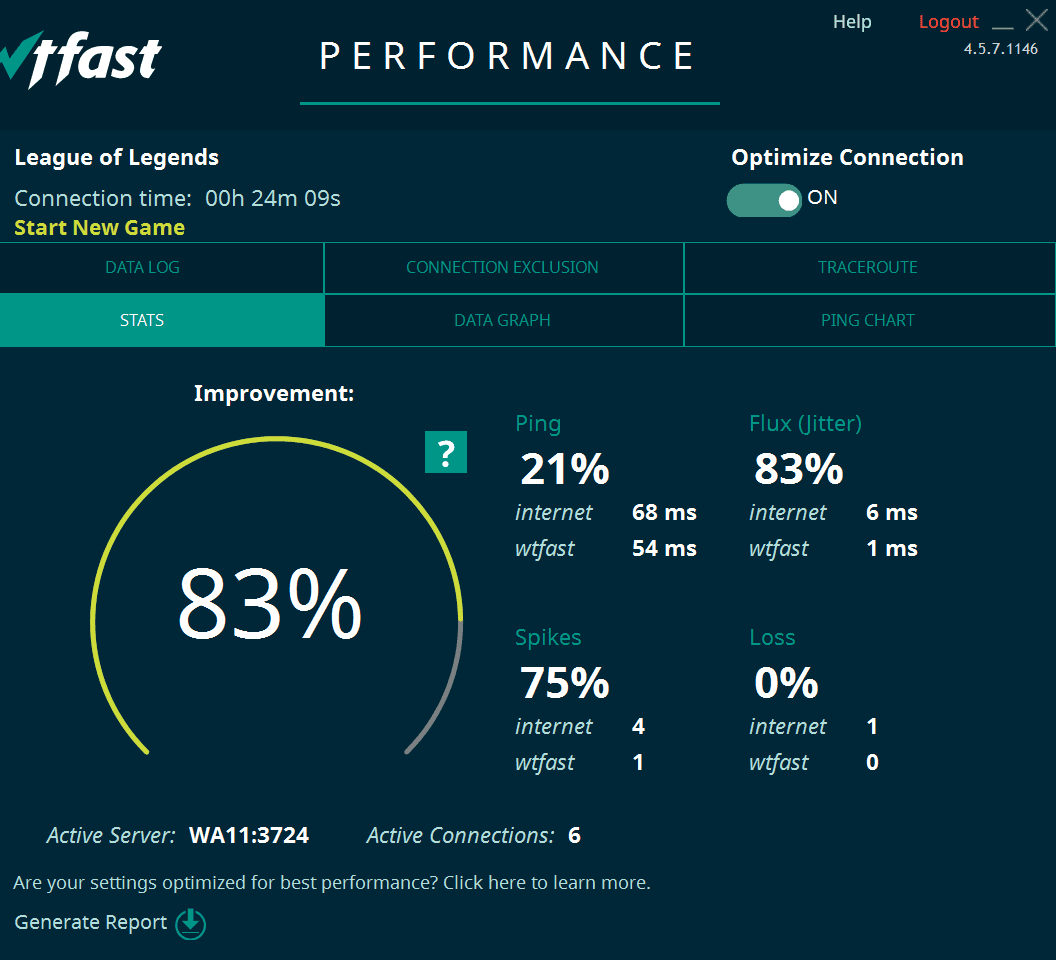Switch to the PING CHART tab
This screenshot has height=960, width=1056.
[x=867, y=320]
